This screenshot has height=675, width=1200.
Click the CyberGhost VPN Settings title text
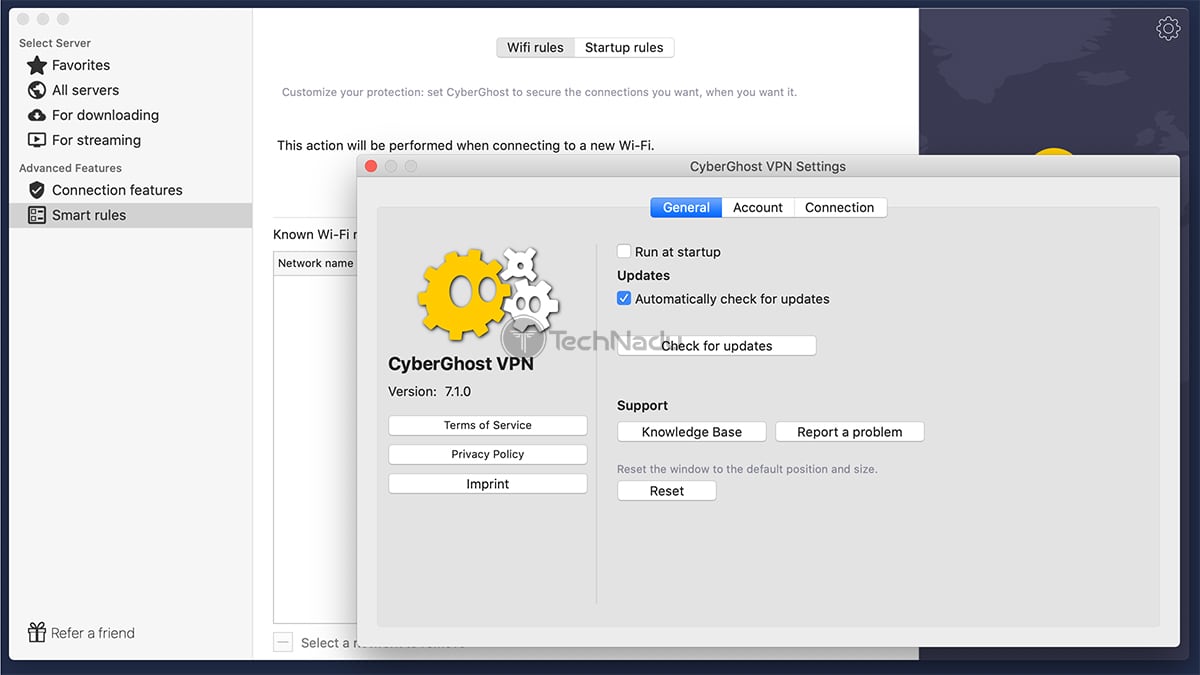[768, 166]
